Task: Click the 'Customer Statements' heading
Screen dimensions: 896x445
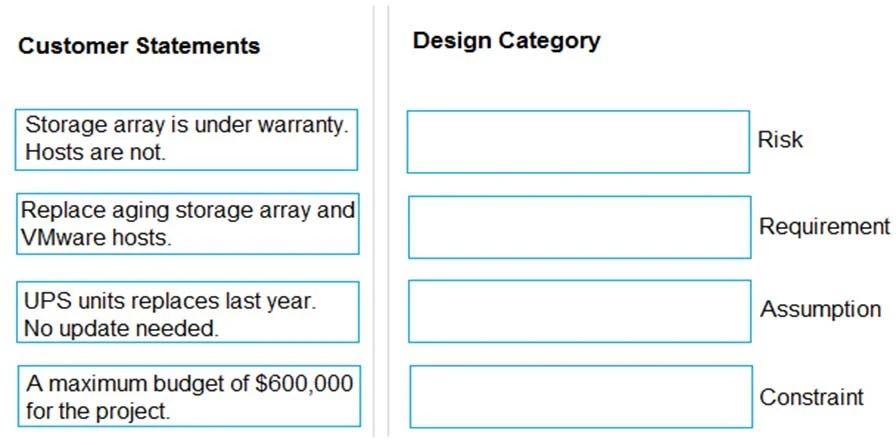Action: [139, 46]
